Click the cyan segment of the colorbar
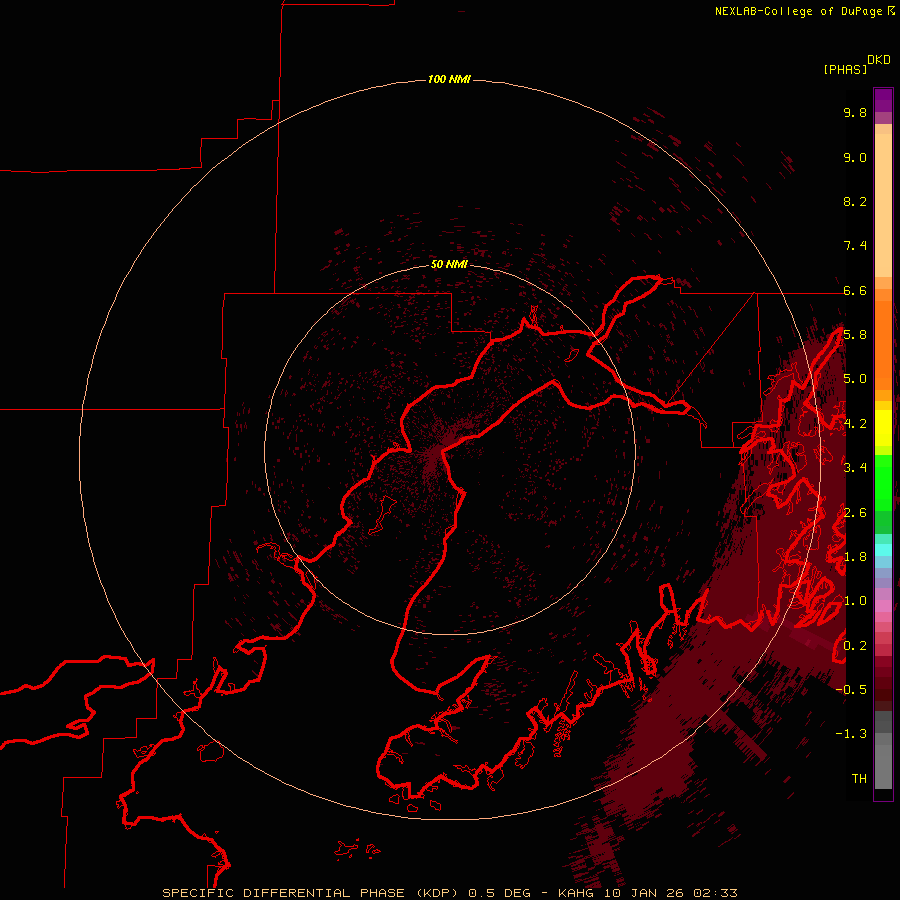The image size is (900, 900). [x=883, y=550]
